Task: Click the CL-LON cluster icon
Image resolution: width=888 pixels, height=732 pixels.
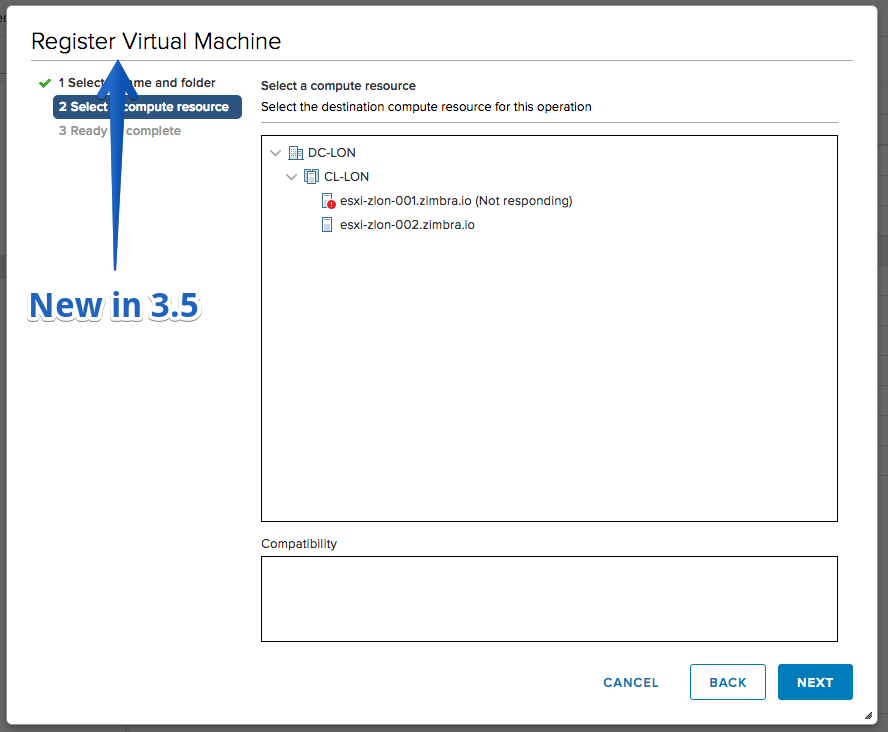Action: click(x=311, y=177)
